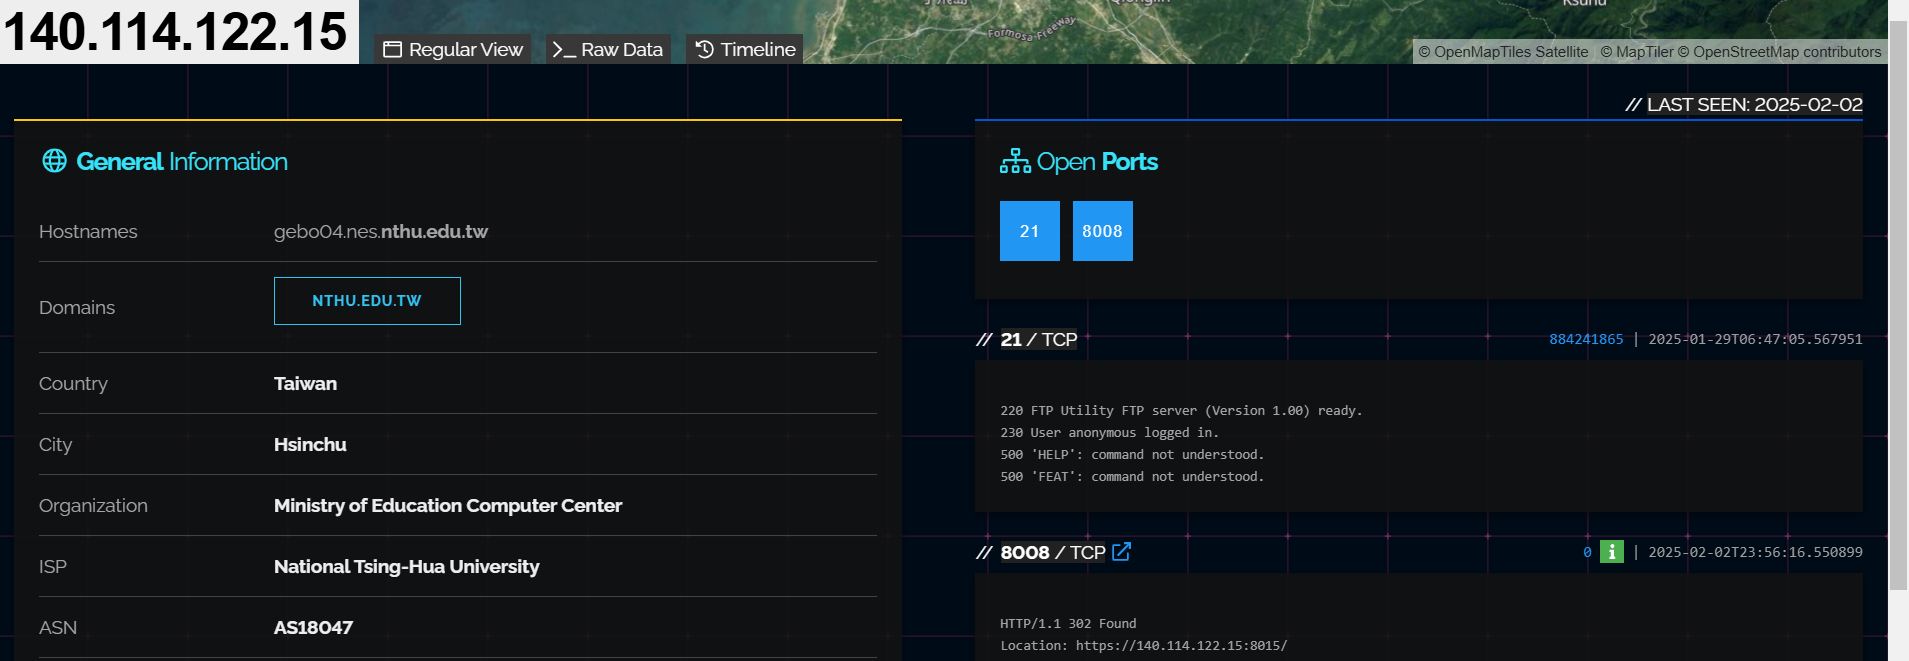Click the OpenMapTiles Satellite attribution link
Viewport: 1909px width, 661px height.
coord(1503,52)
